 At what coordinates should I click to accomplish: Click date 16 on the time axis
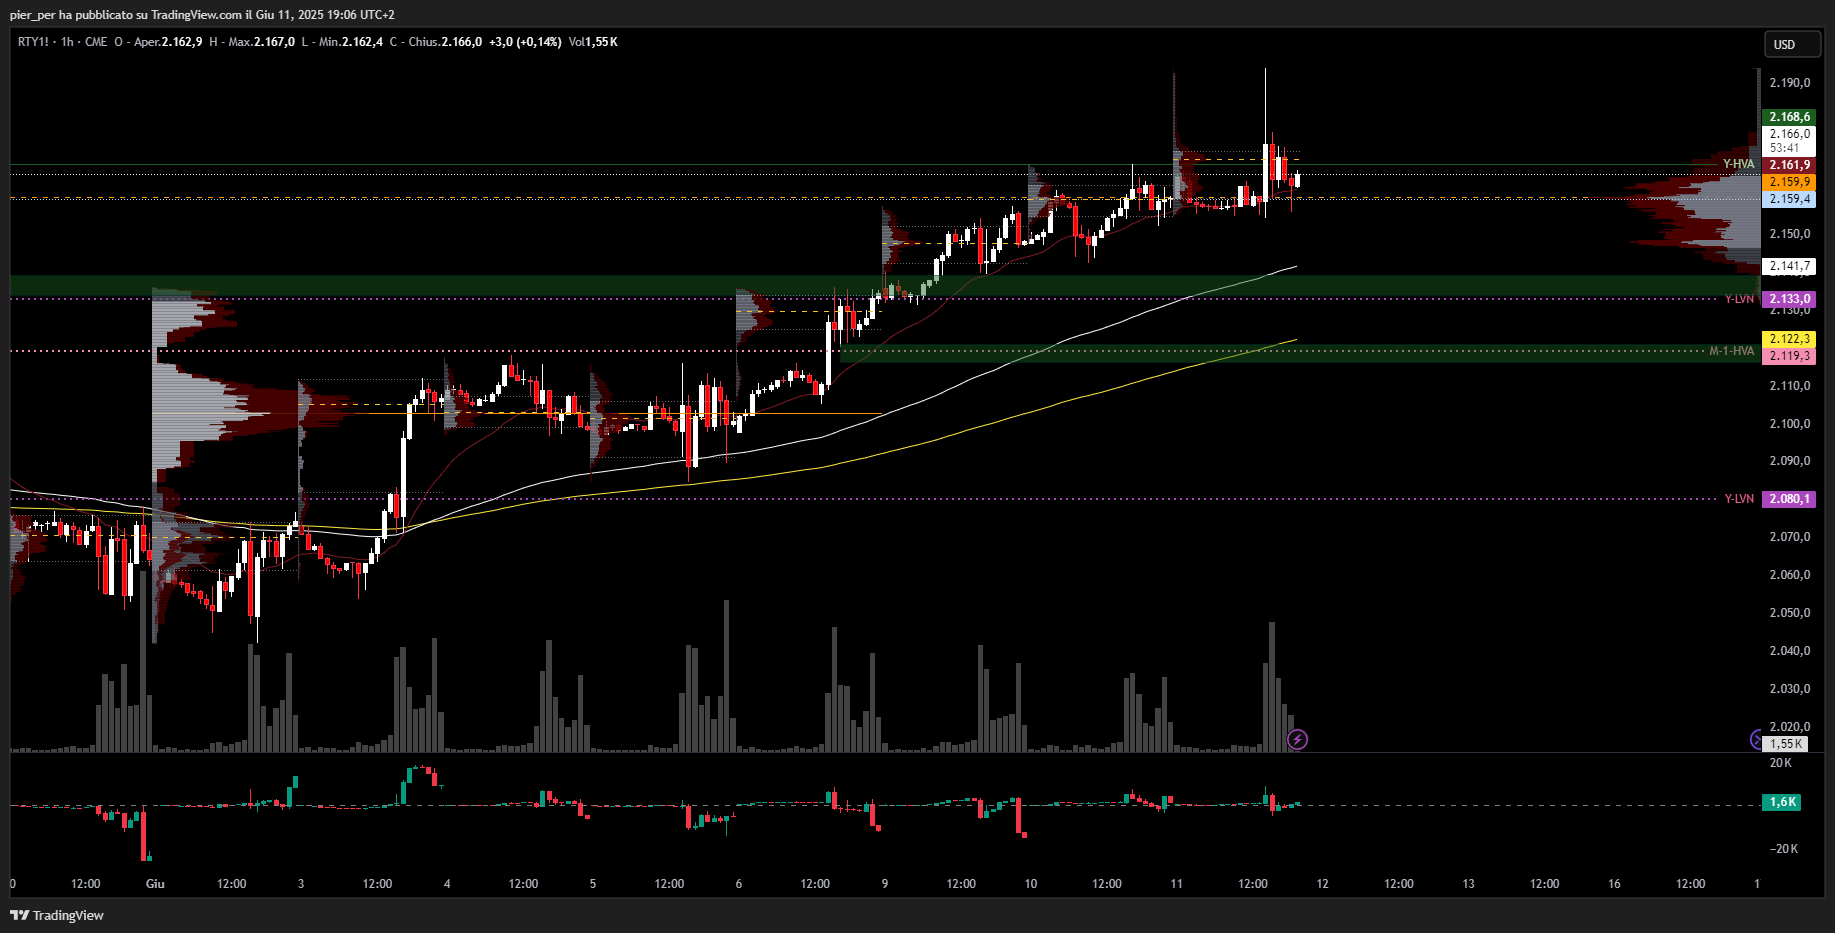click(1615, 884)
